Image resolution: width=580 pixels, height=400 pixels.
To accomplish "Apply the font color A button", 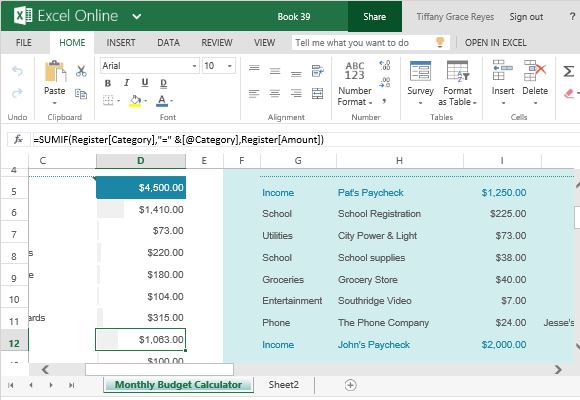I will click(162, 101).
